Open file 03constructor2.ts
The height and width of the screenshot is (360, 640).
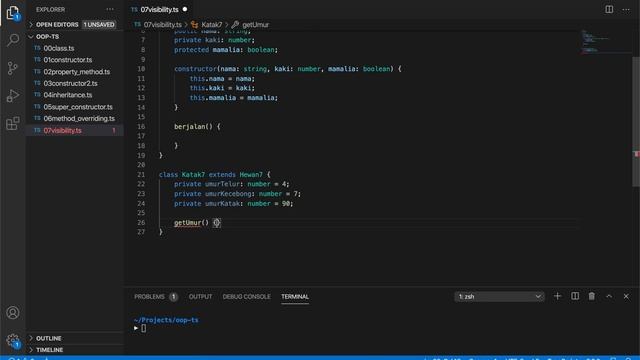point(70,83)
